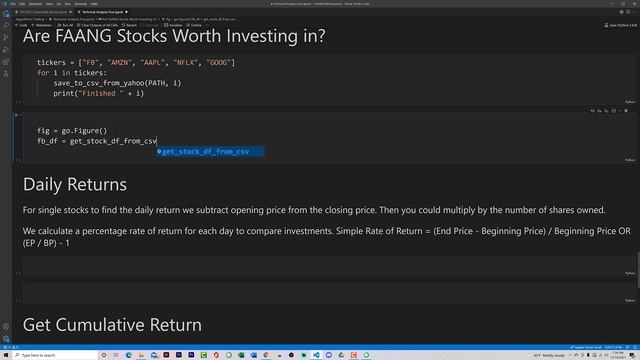Viewport: 640px width, 360px height.
Task: Open the Explorer view in the activity bar
Action: click(x=6, y=14)
